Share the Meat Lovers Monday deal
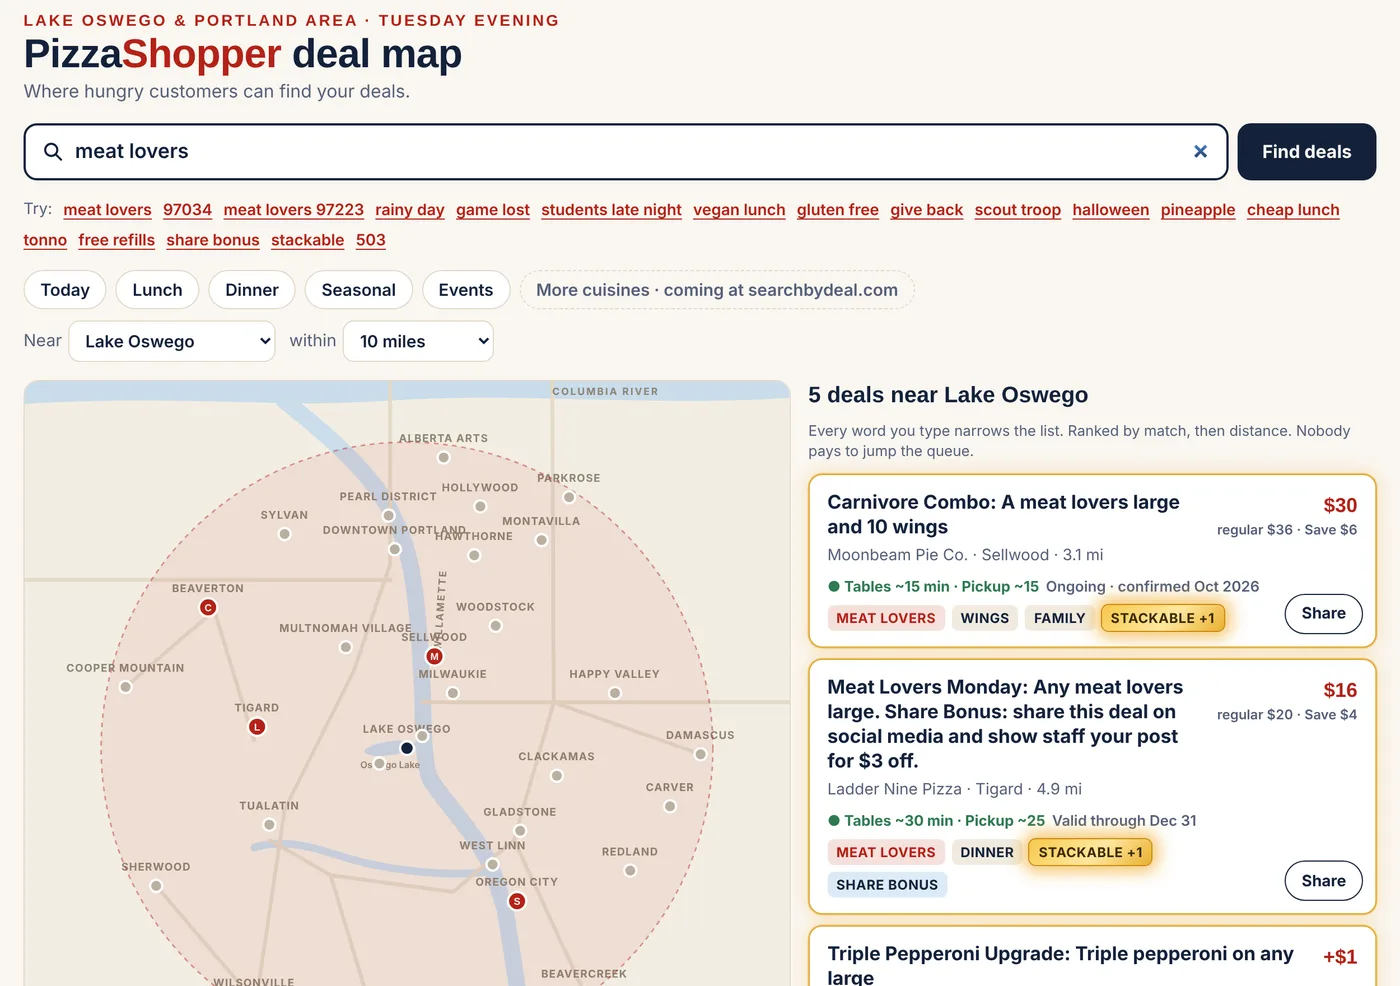1400x986 pixels. click(1323, 881)
